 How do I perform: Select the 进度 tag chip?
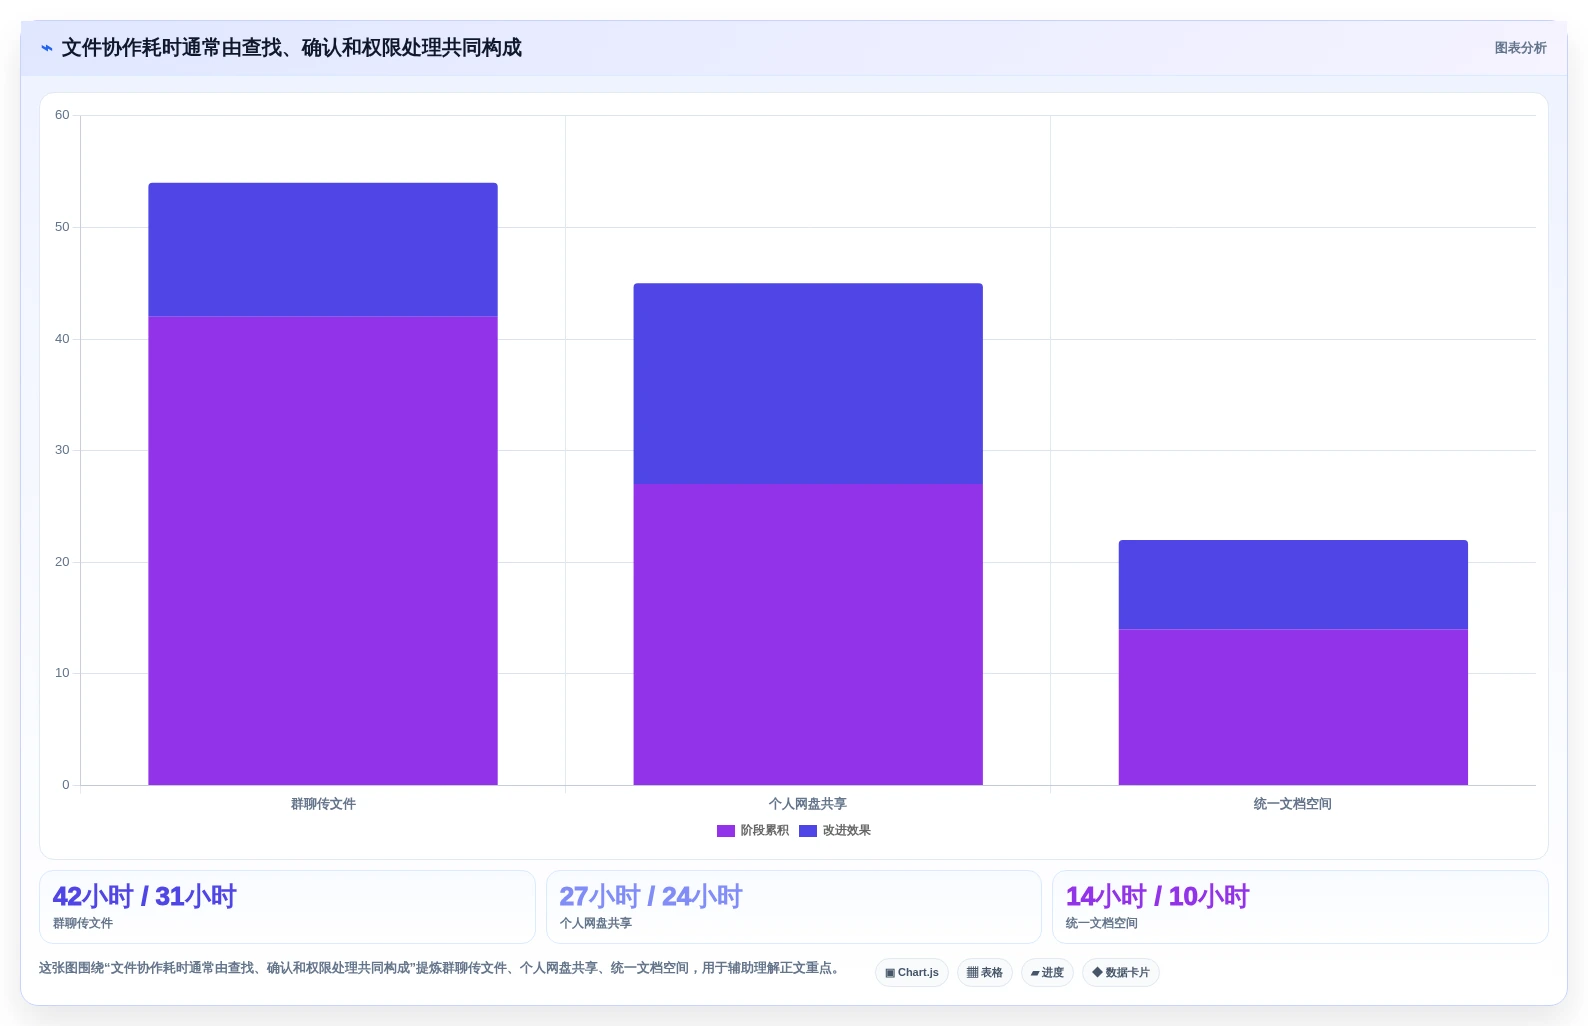click(x=1047, y=972)
